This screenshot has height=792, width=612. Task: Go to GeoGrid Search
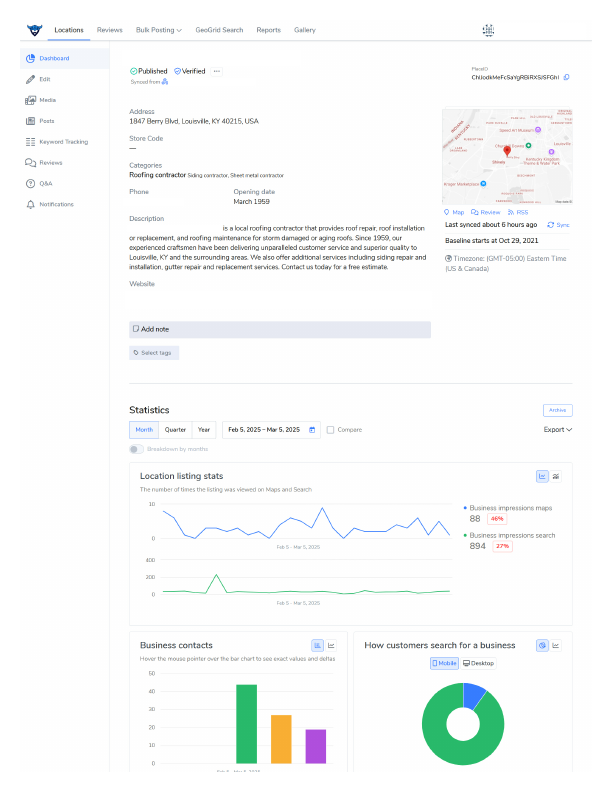(x=219, y=30)
